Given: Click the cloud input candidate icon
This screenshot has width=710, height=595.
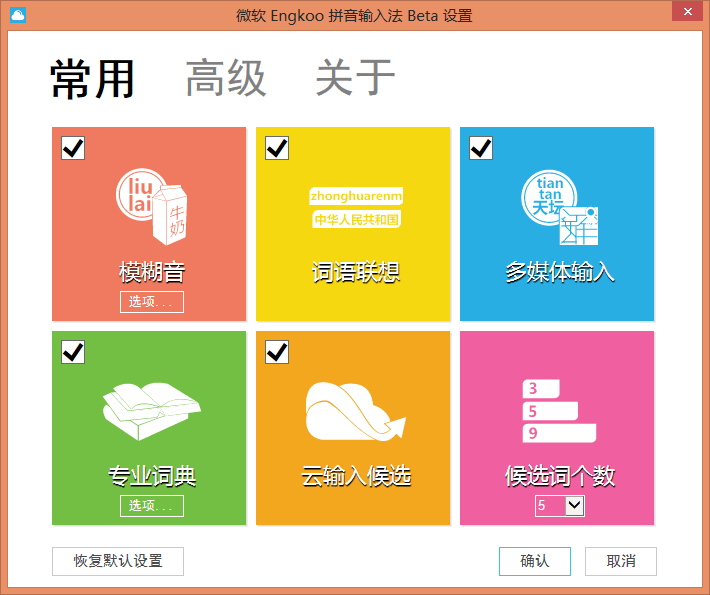Looking at the screenshot, I should click(356, 411).
